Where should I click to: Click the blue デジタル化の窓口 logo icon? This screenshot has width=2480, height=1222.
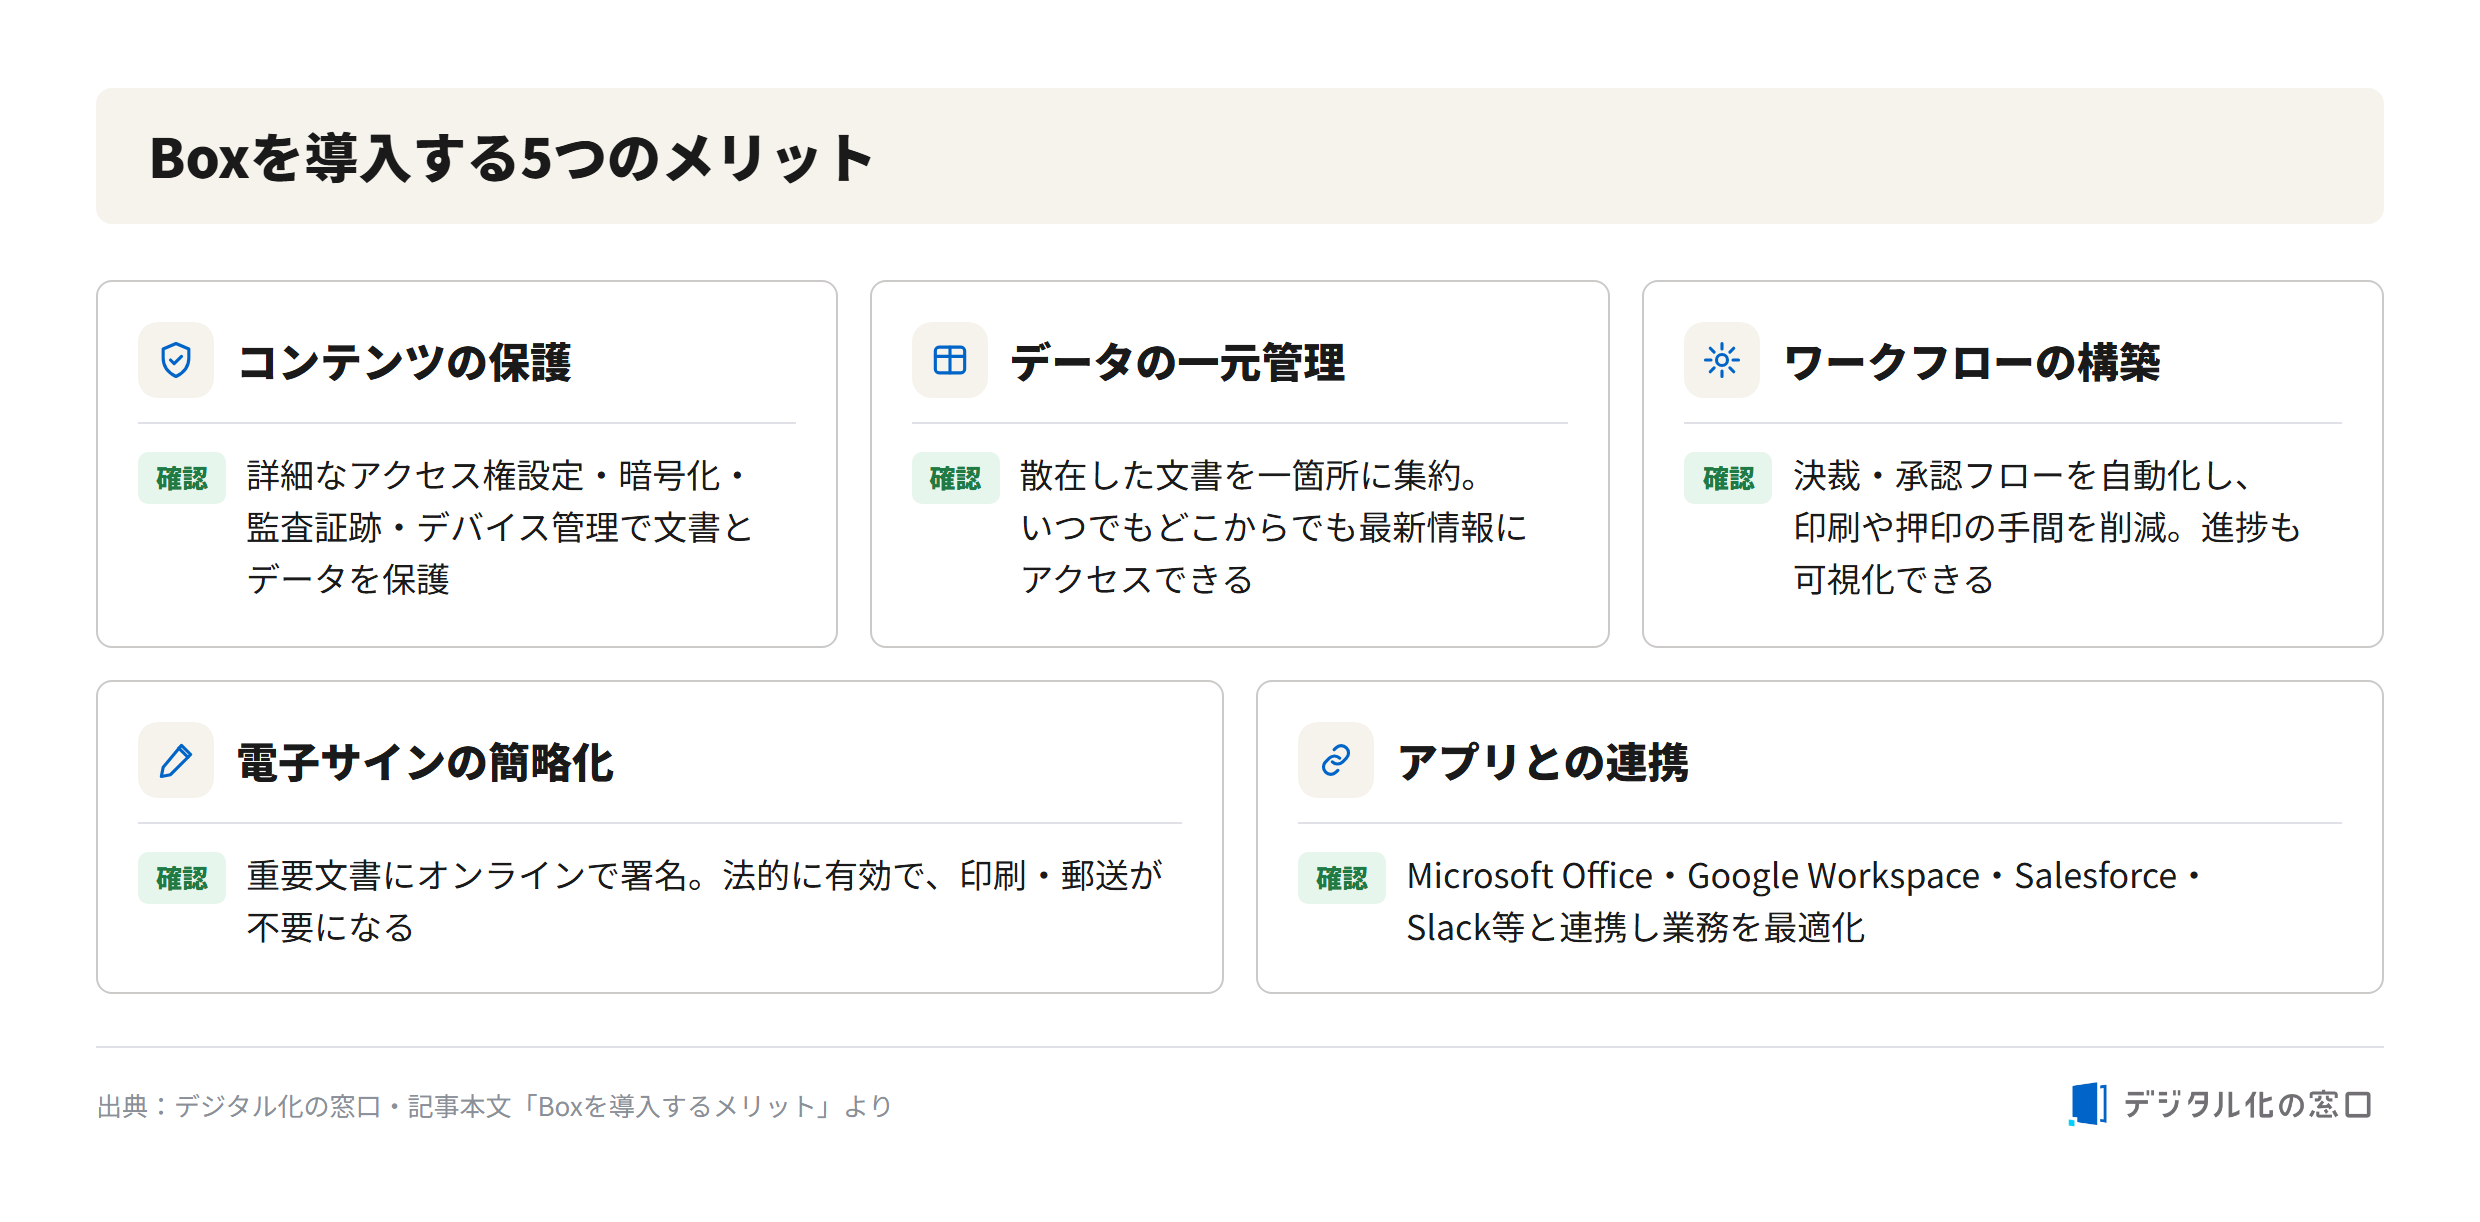coord(2088,1104)
